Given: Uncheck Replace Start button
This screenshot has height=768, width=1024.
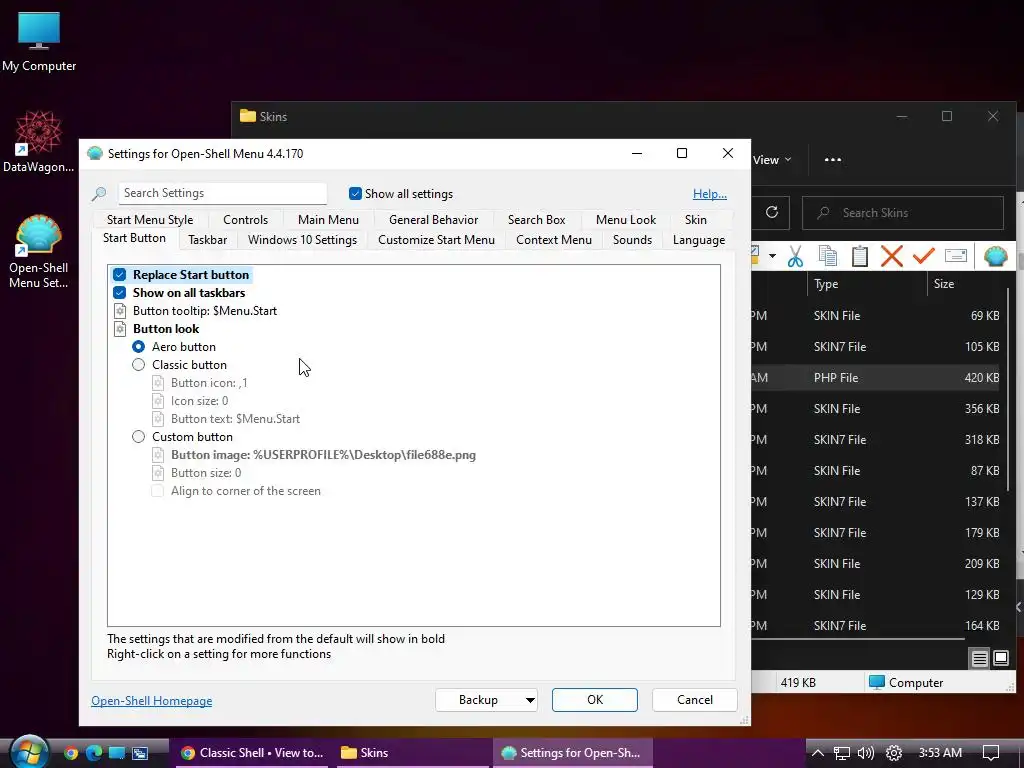Looking at the screenshot, I should point(120,275).
